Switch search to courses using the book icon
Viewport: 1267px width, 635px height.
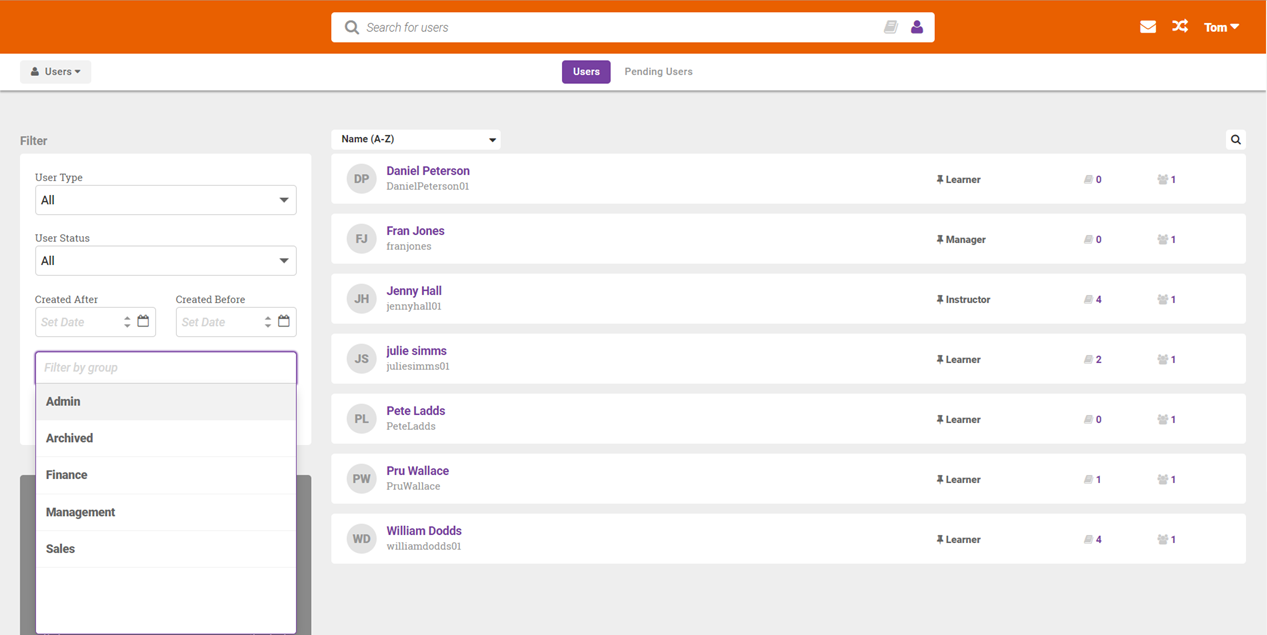(x=890, y=27)
